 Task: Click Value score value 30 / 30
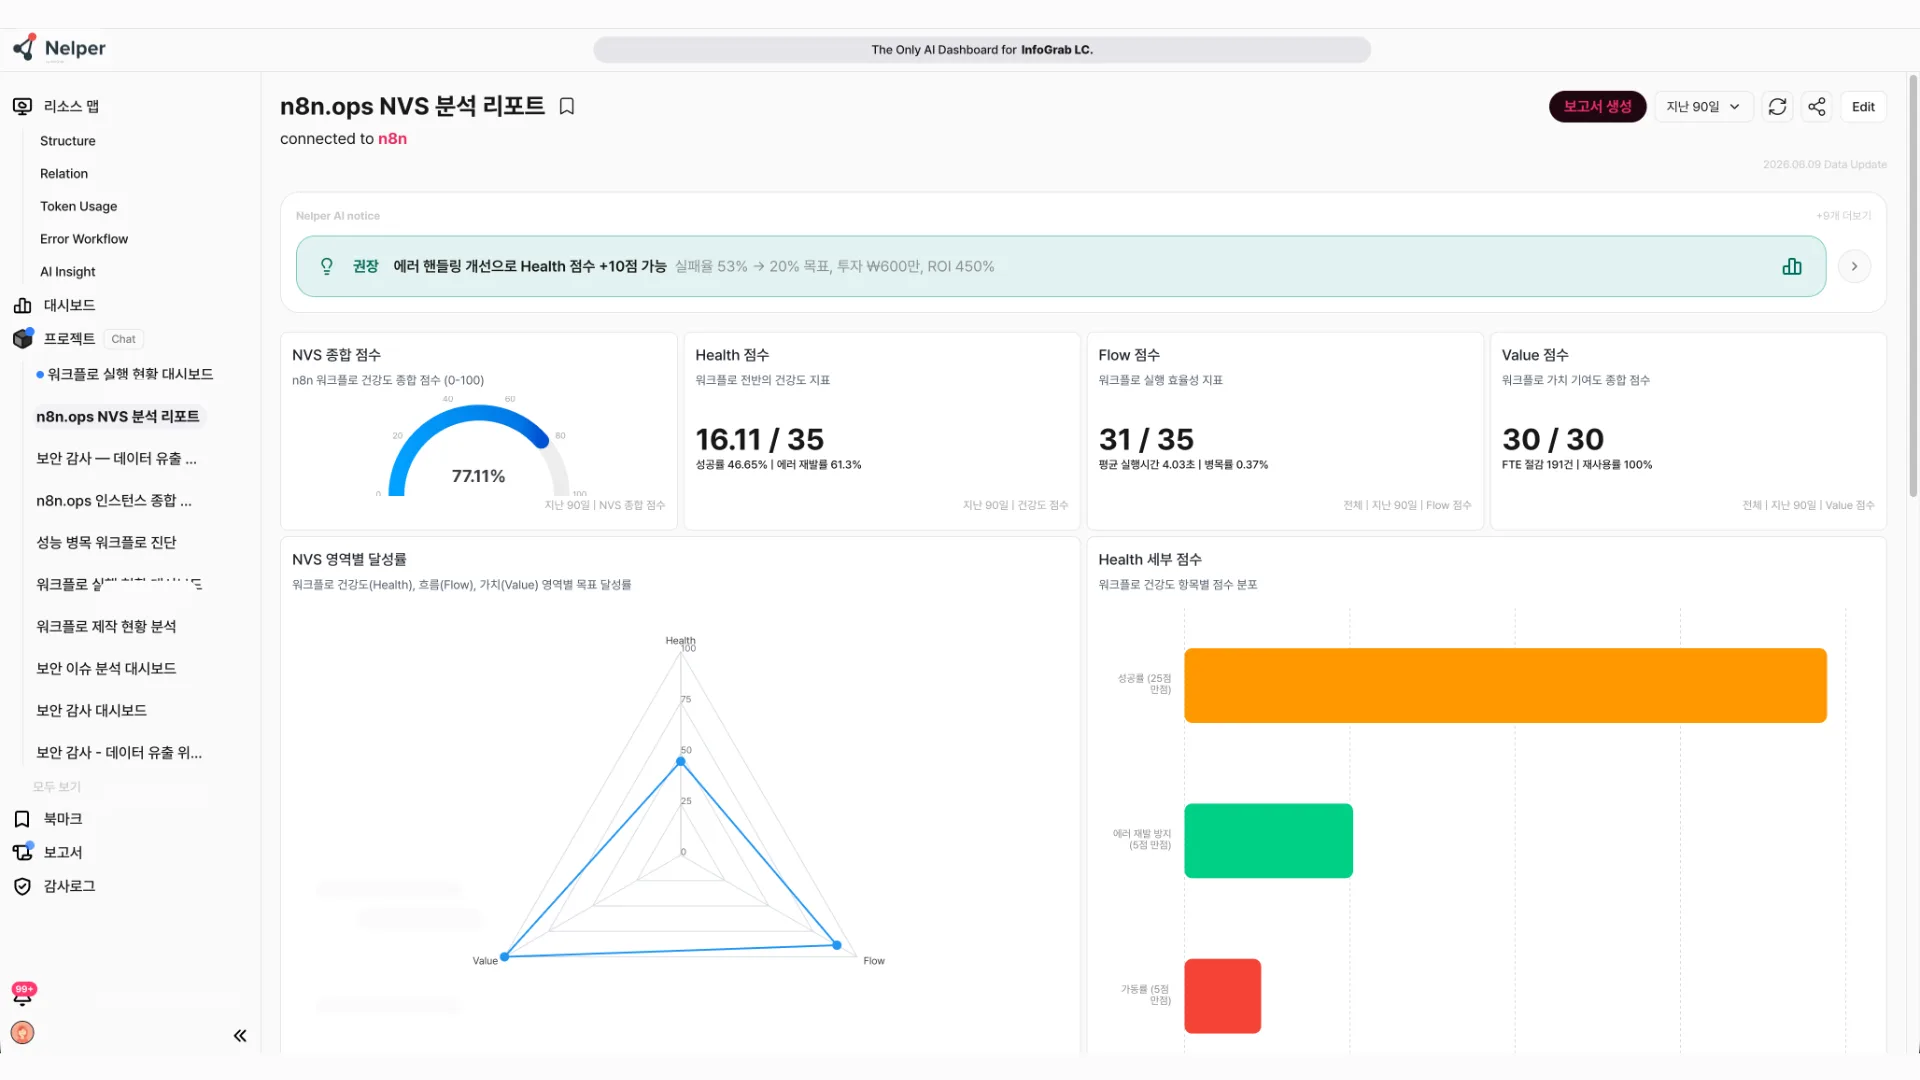(1552, 439)
